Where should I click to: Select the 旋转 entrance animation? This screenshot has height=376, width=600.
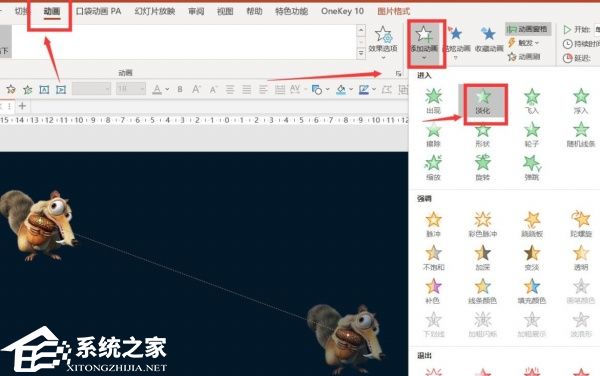click(x=483, y=168)
